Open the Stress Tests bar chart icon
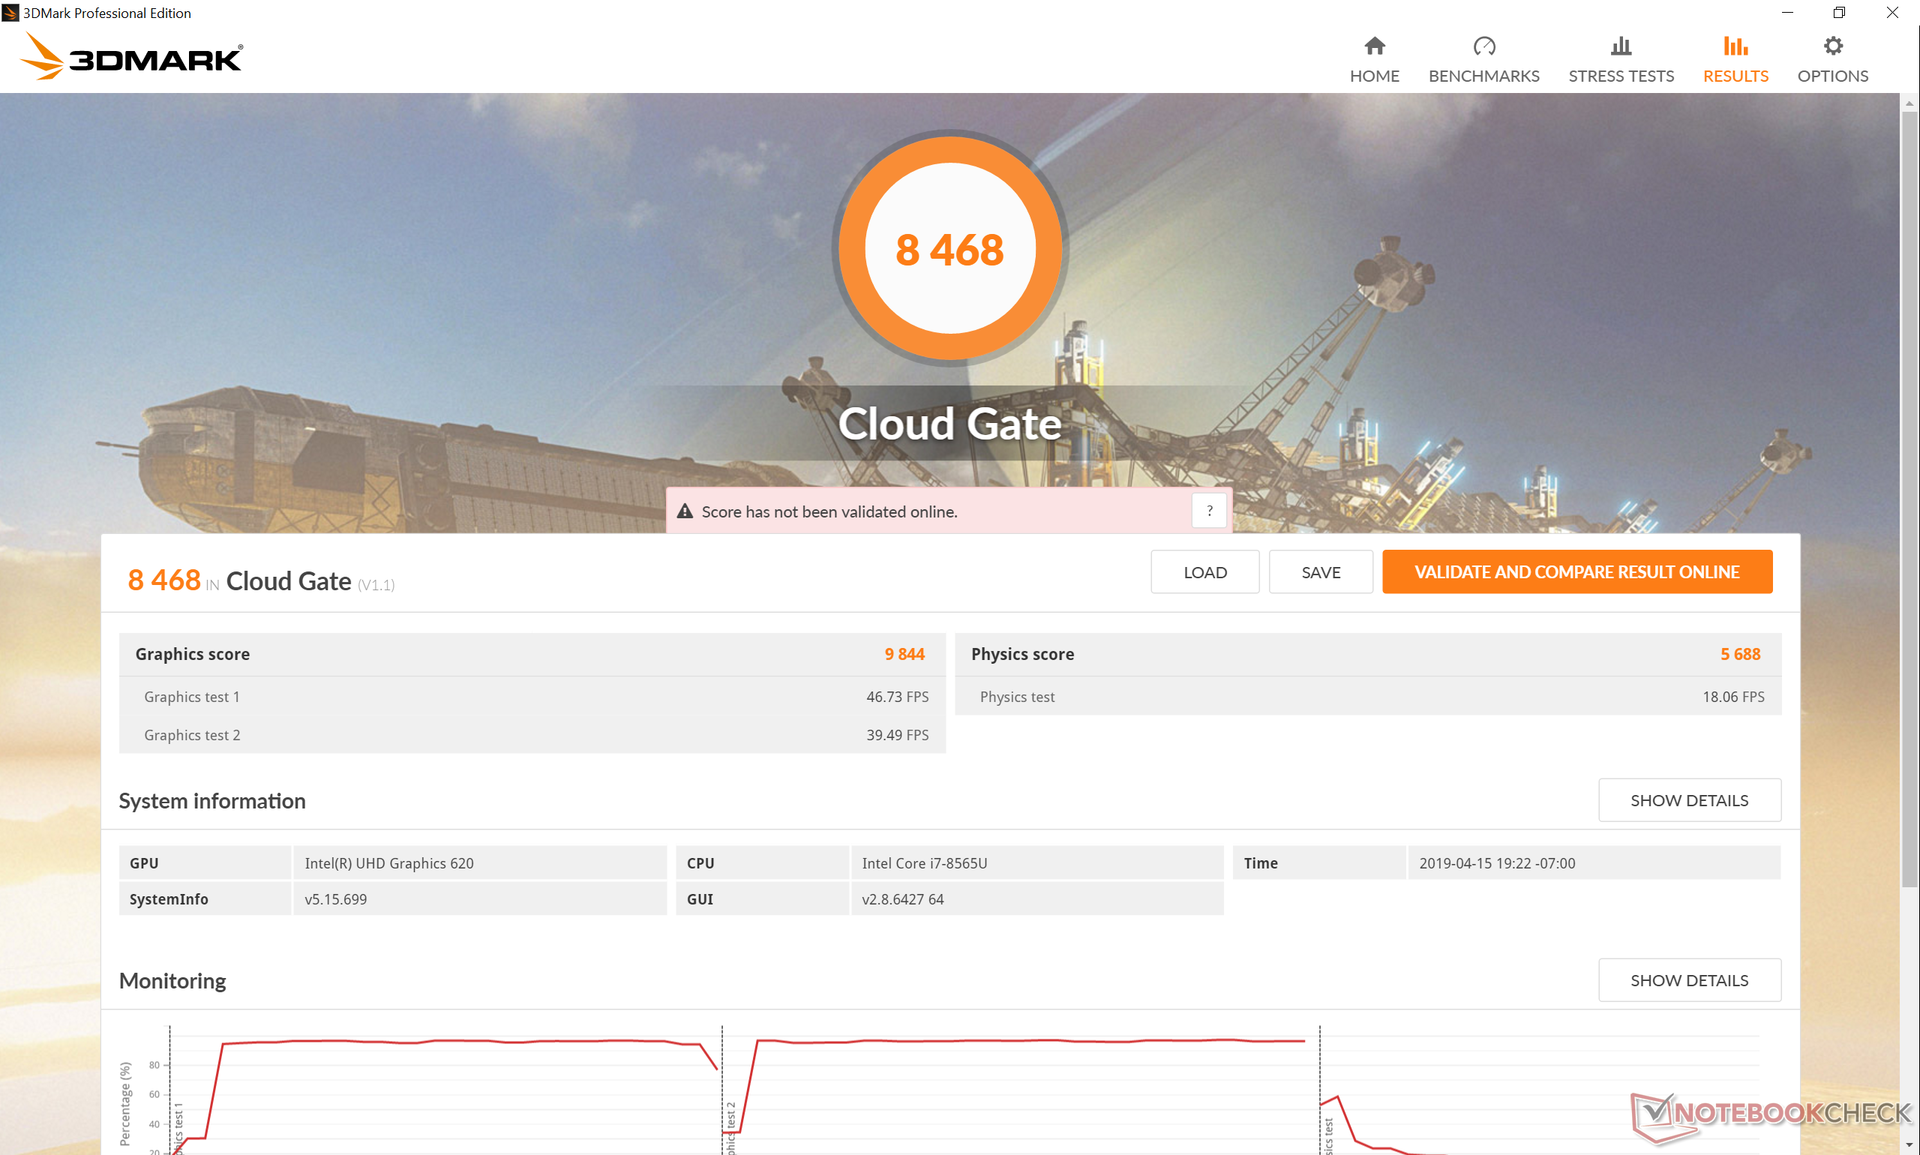The height and width of the screenshot is (1155, 1920). click(1621, 46)
